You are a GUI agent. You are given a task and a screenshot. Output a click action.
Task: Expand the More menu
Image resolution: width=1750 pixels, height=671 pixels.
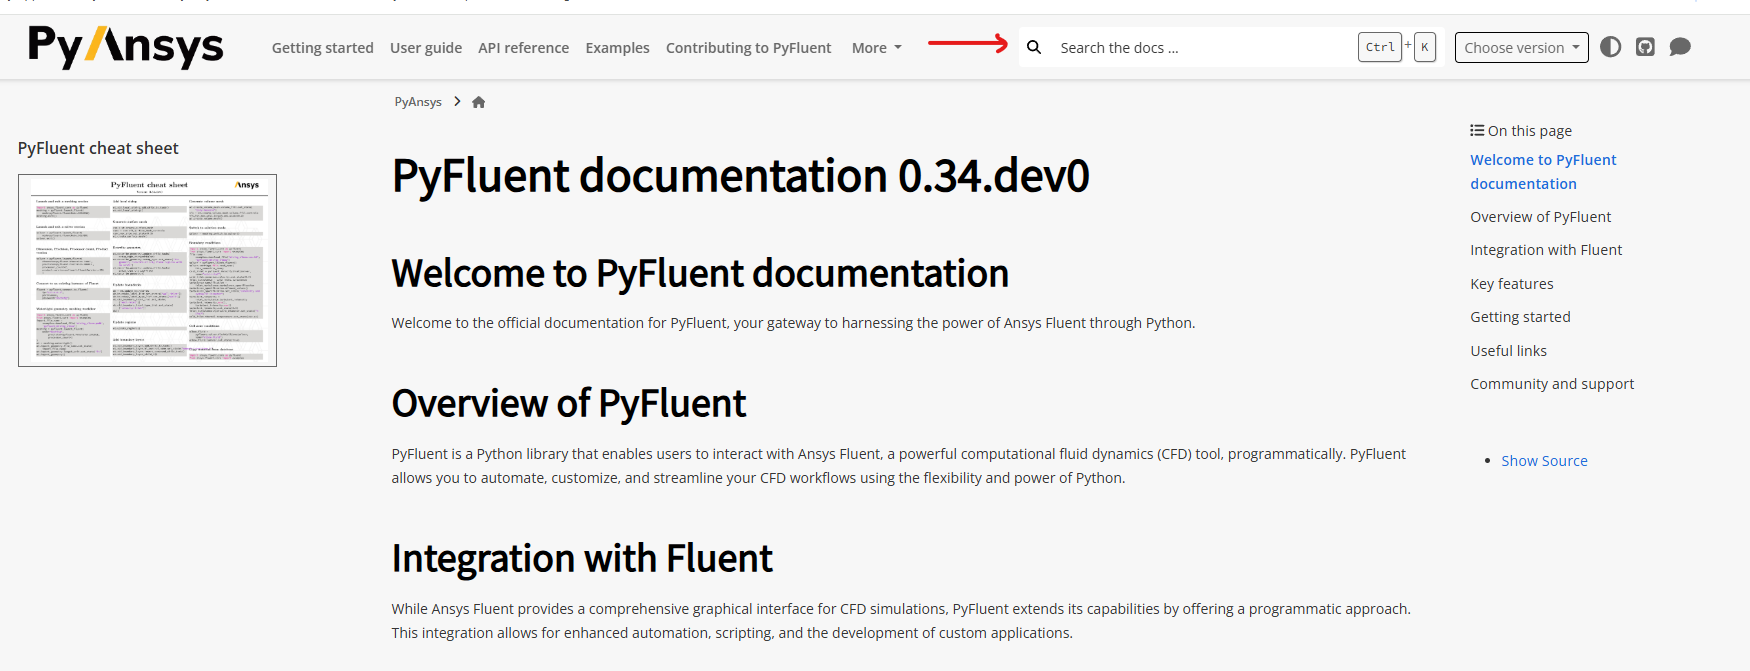click(x=876, y=48)
